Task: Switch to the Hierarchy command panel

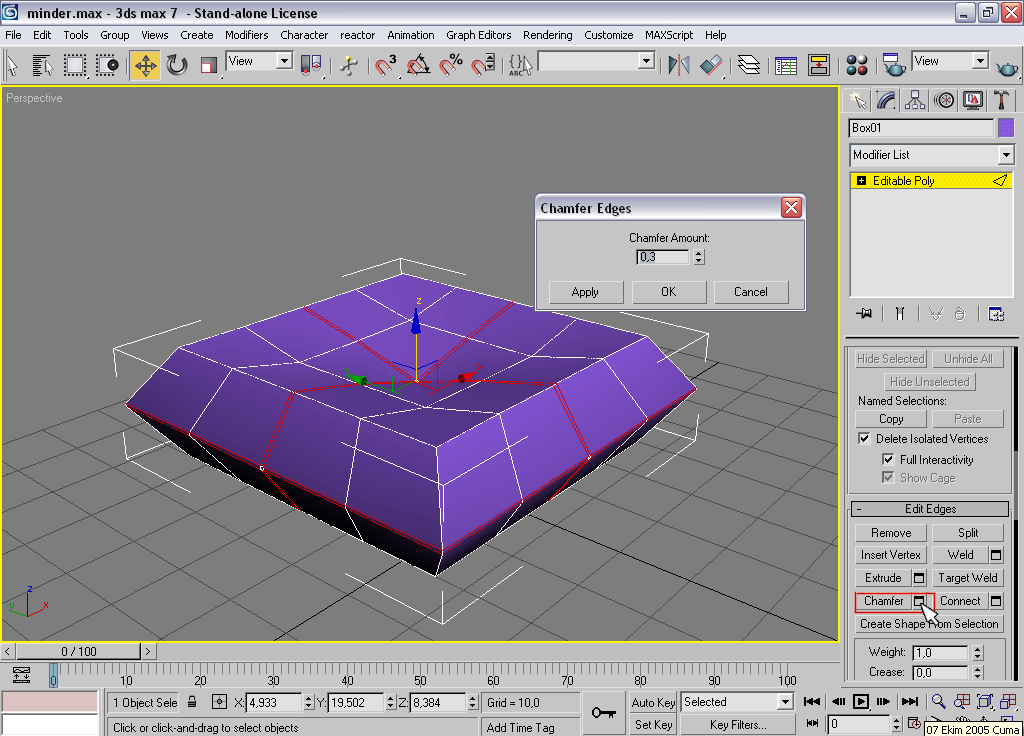Action: pyautogui.click(x=914, y=100)
